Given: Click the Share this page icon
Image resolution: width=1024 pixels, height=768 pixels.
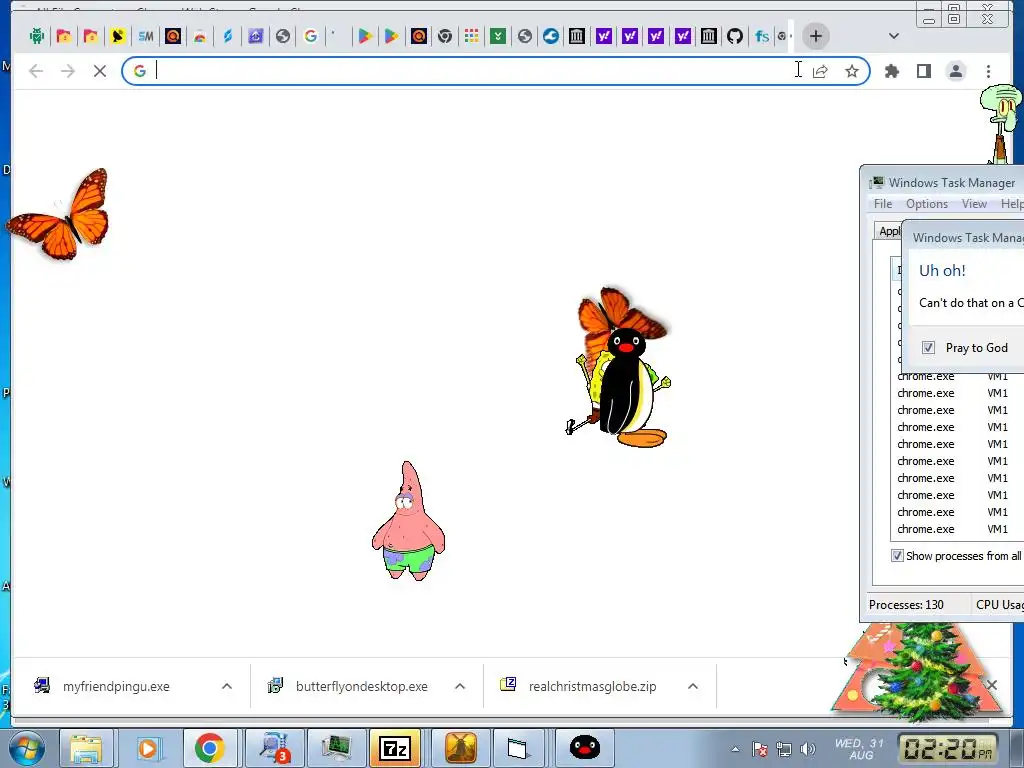Looking at the screenshot, I should click(x=820, y=71).
